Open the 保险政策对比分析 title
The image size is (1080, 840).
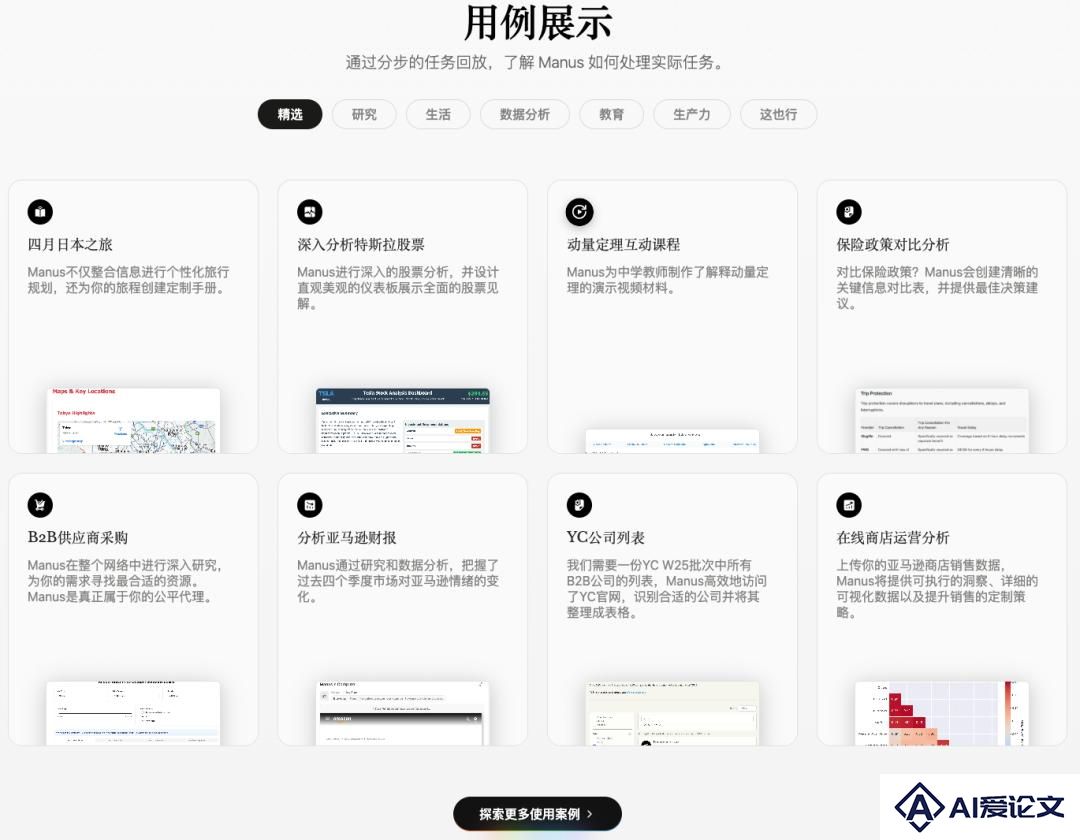click(x=893, y=244)
